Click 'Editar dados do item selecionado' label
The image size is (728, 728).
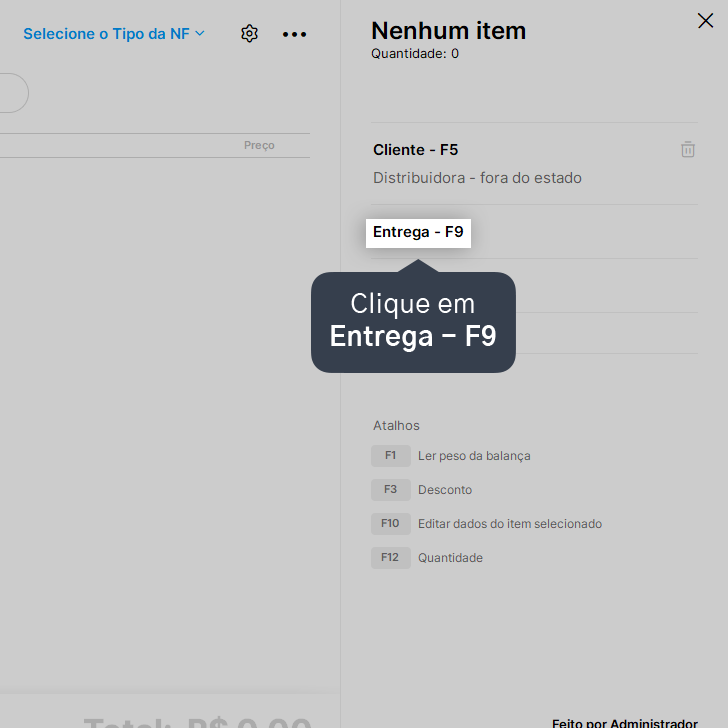510,524
